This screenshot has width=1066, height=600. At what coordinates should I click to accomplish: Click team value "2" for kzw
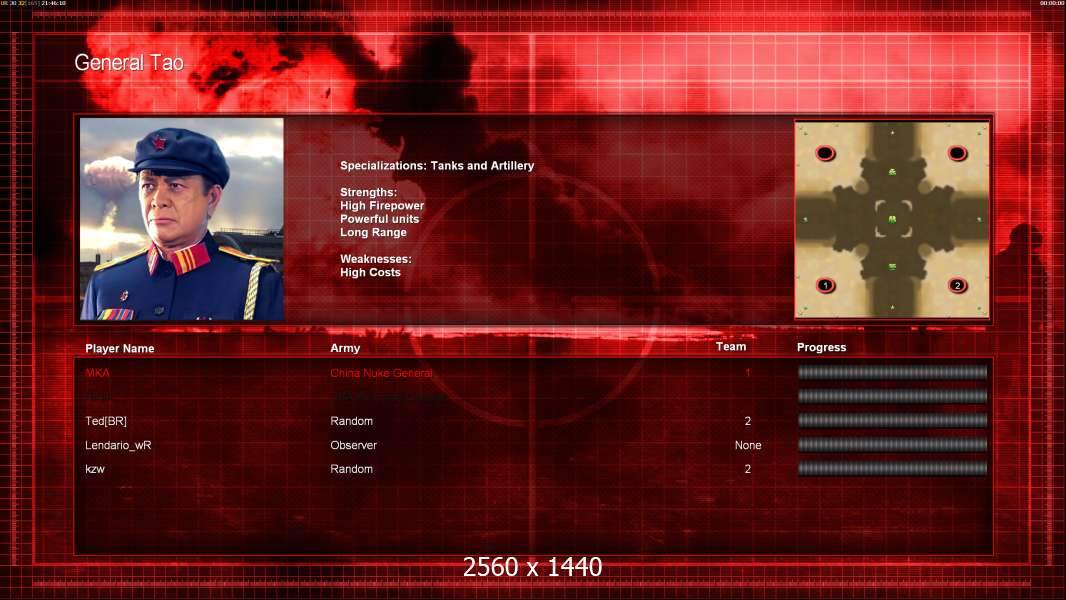click(748, 469)
